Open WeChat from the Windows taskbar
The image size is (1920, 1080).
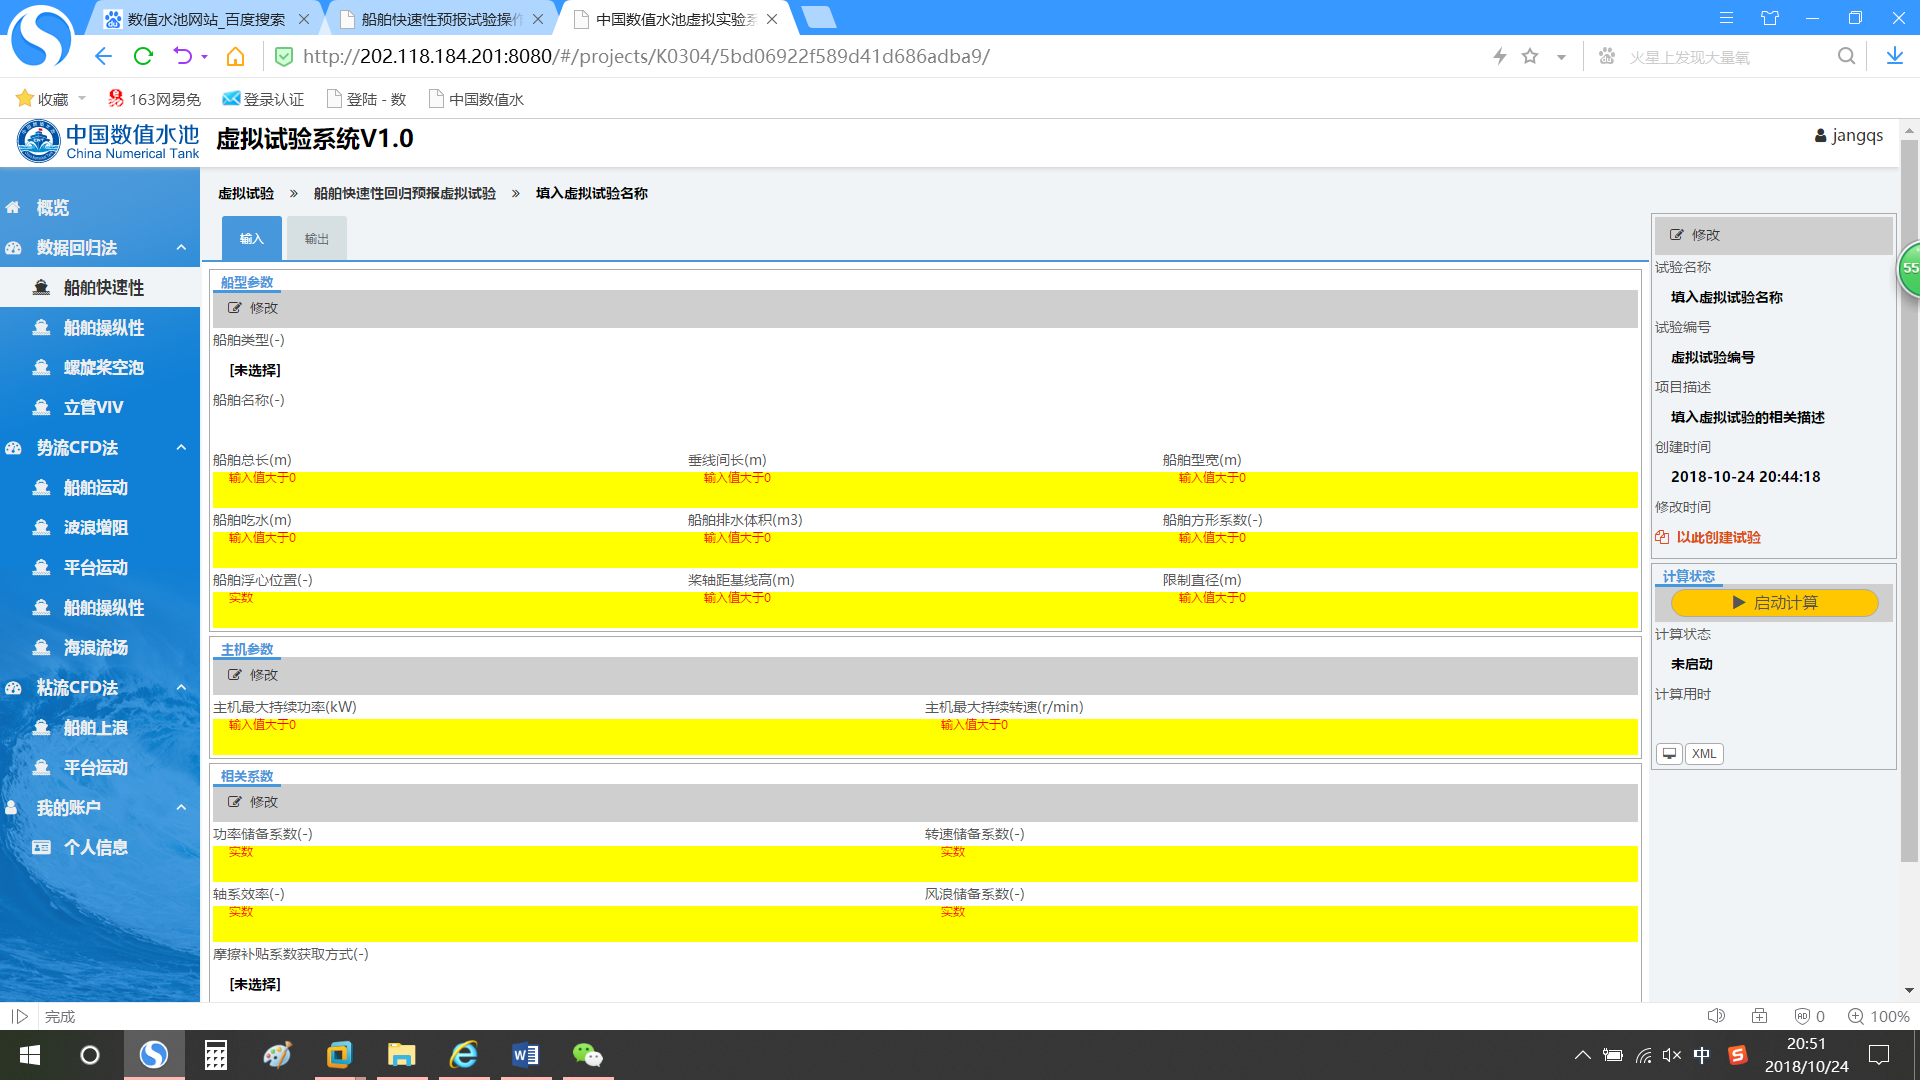pos(587,1055)
